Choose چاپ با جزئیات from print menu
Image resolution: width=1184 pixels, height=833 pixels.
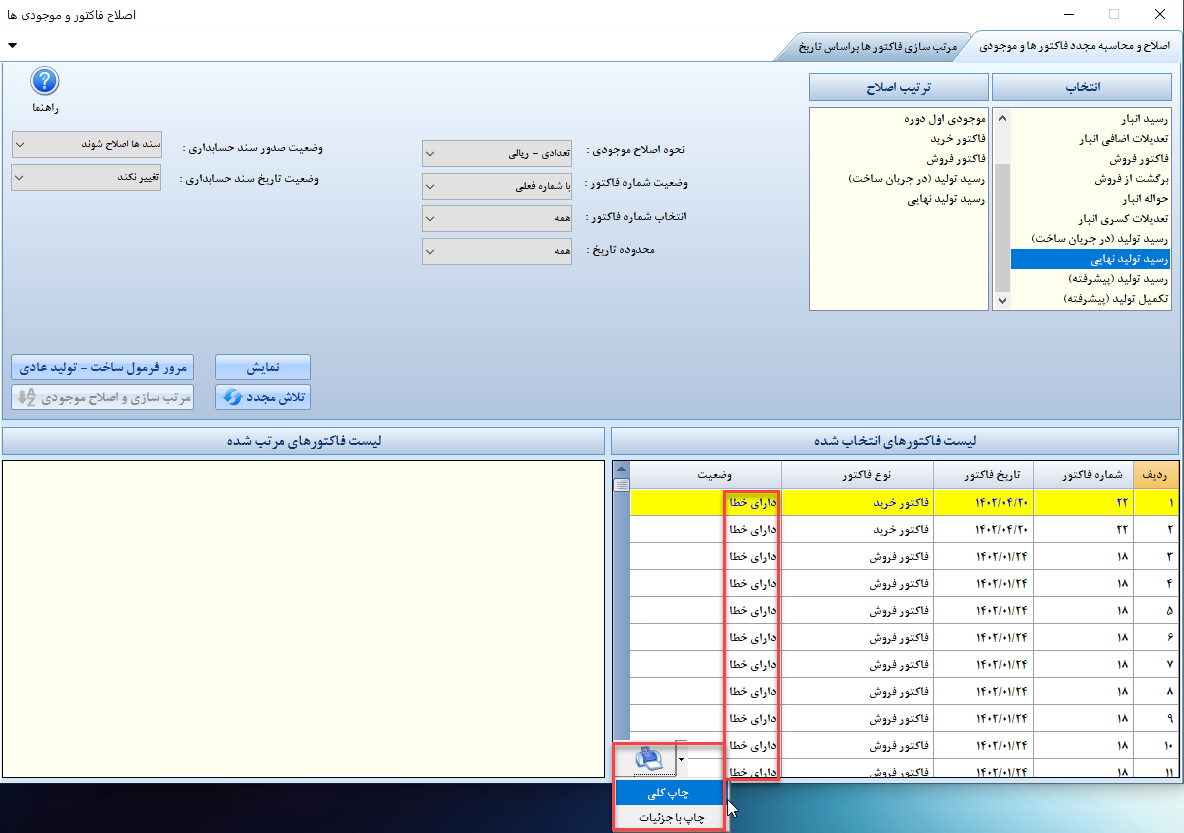coord(670,818)
